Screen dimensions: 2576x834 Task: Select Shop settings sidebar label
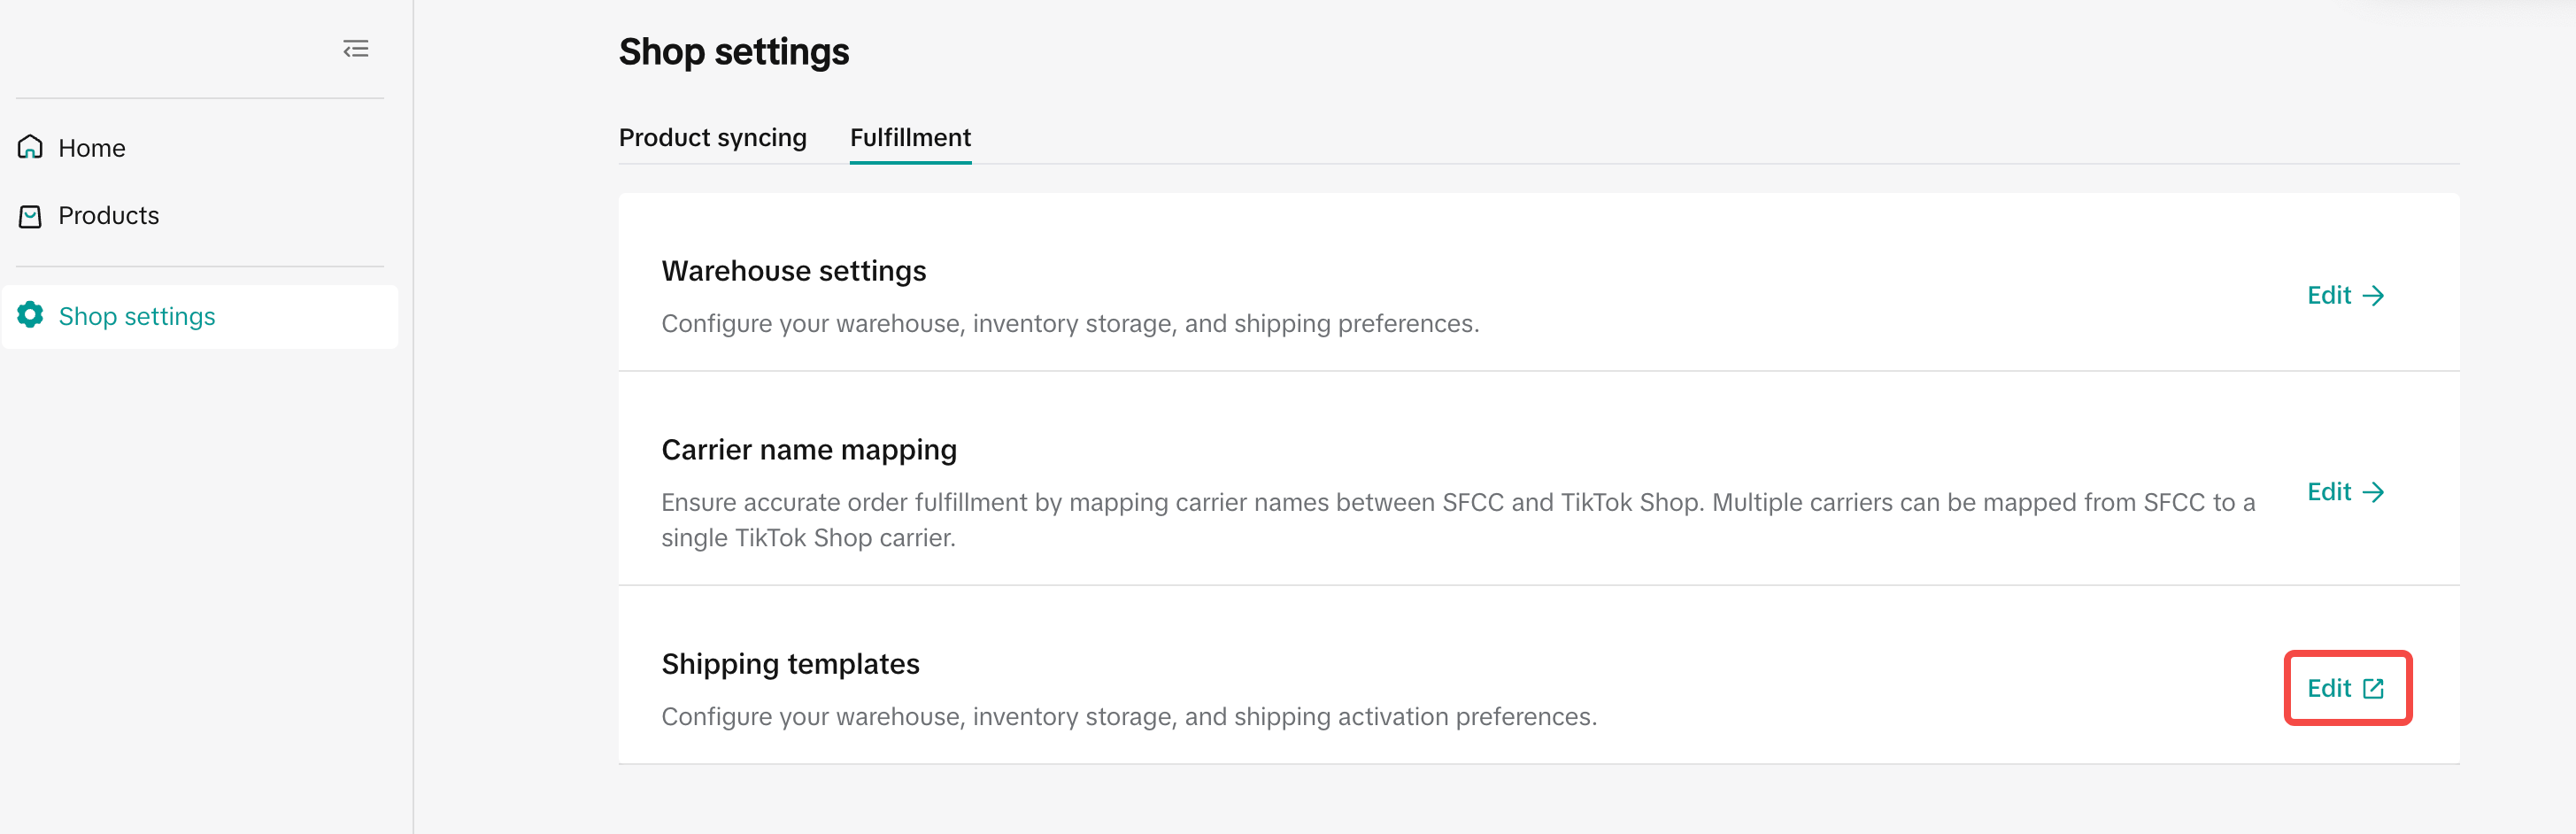click(137, 316)
